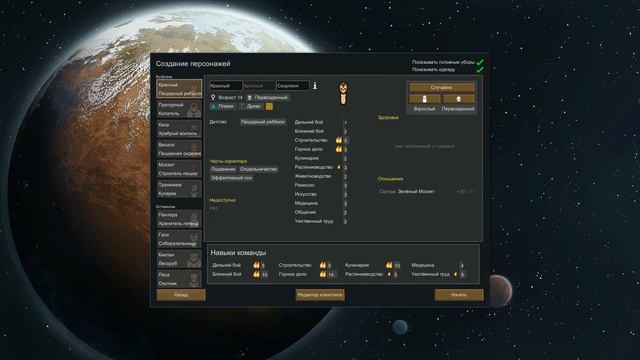
Task: Click the last name input field
Action: coord(293,86)
